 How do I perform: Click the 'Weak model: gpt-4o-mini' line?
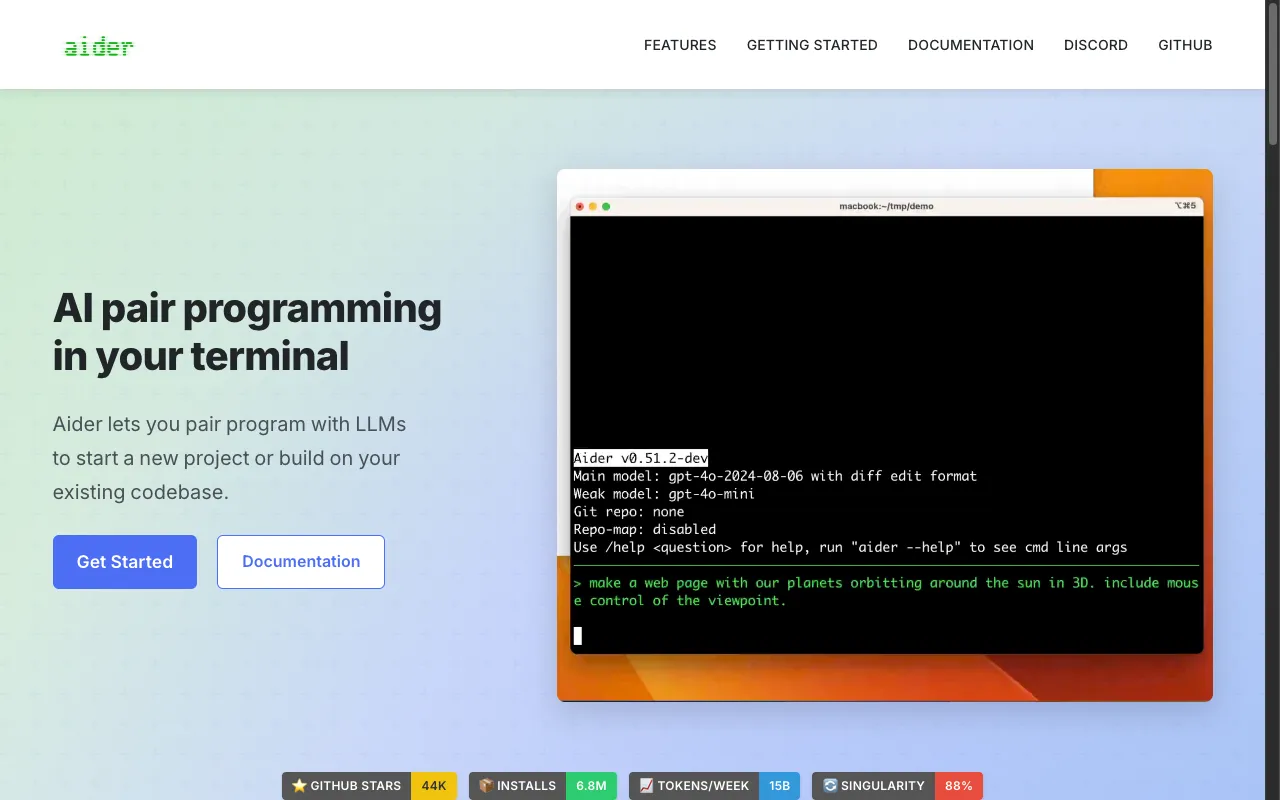(664, 494)
